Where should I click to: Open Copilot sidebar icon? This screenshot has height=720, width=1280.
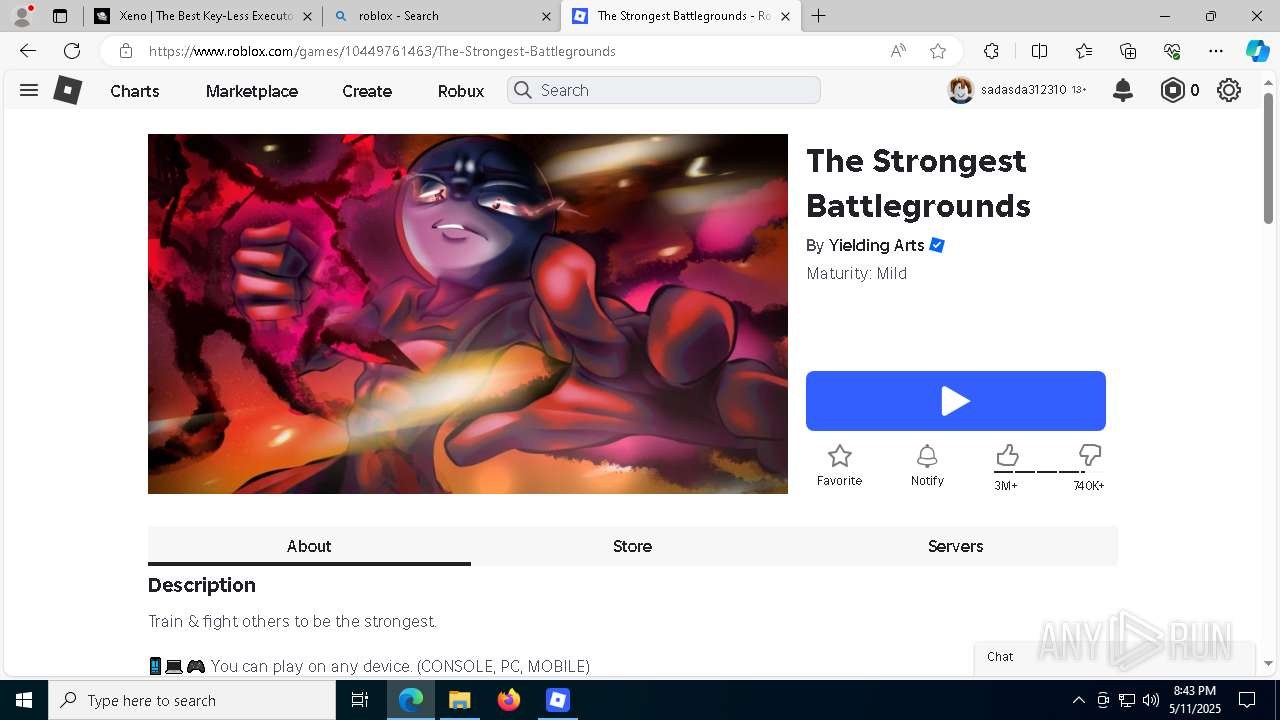pyautogui.click(x=1257, y=51)
